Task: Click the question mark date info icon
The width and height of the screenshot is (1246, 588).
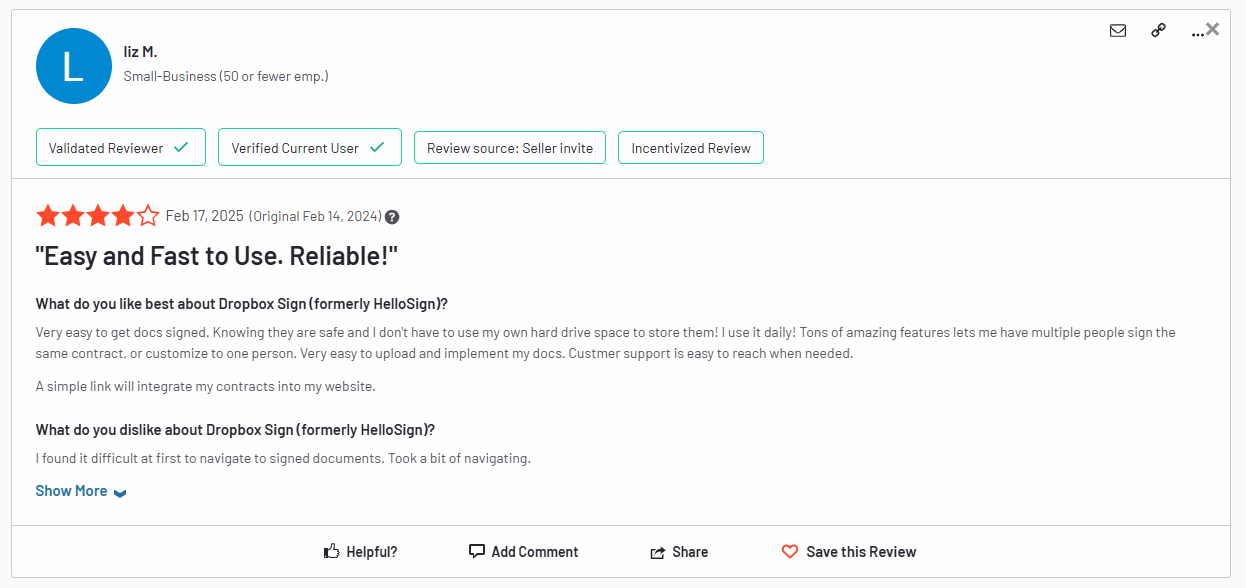Action: 392,217
